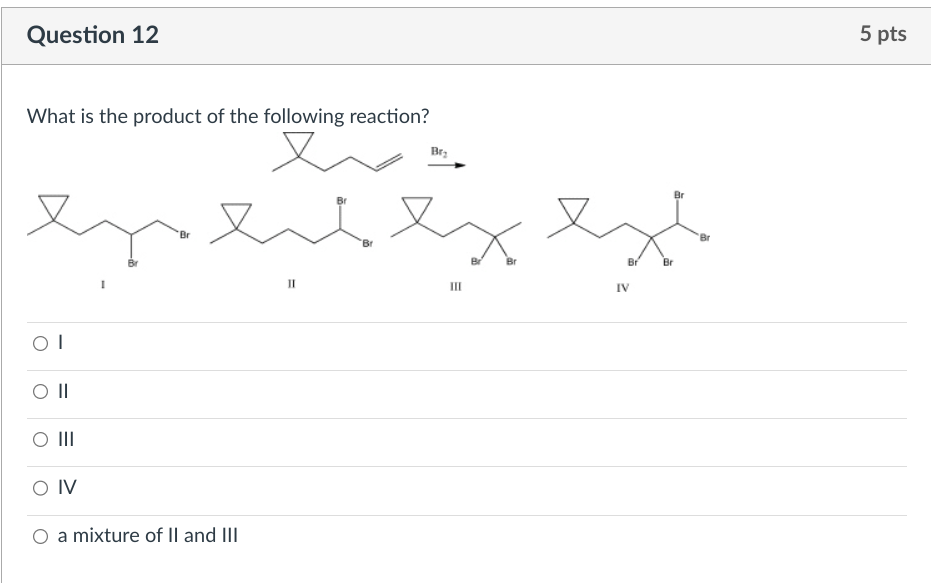The height and width of the screenshot is (583, 931).
Task: Click the Roman numeral II caption under the structure
Action: [x=291, y=285]
